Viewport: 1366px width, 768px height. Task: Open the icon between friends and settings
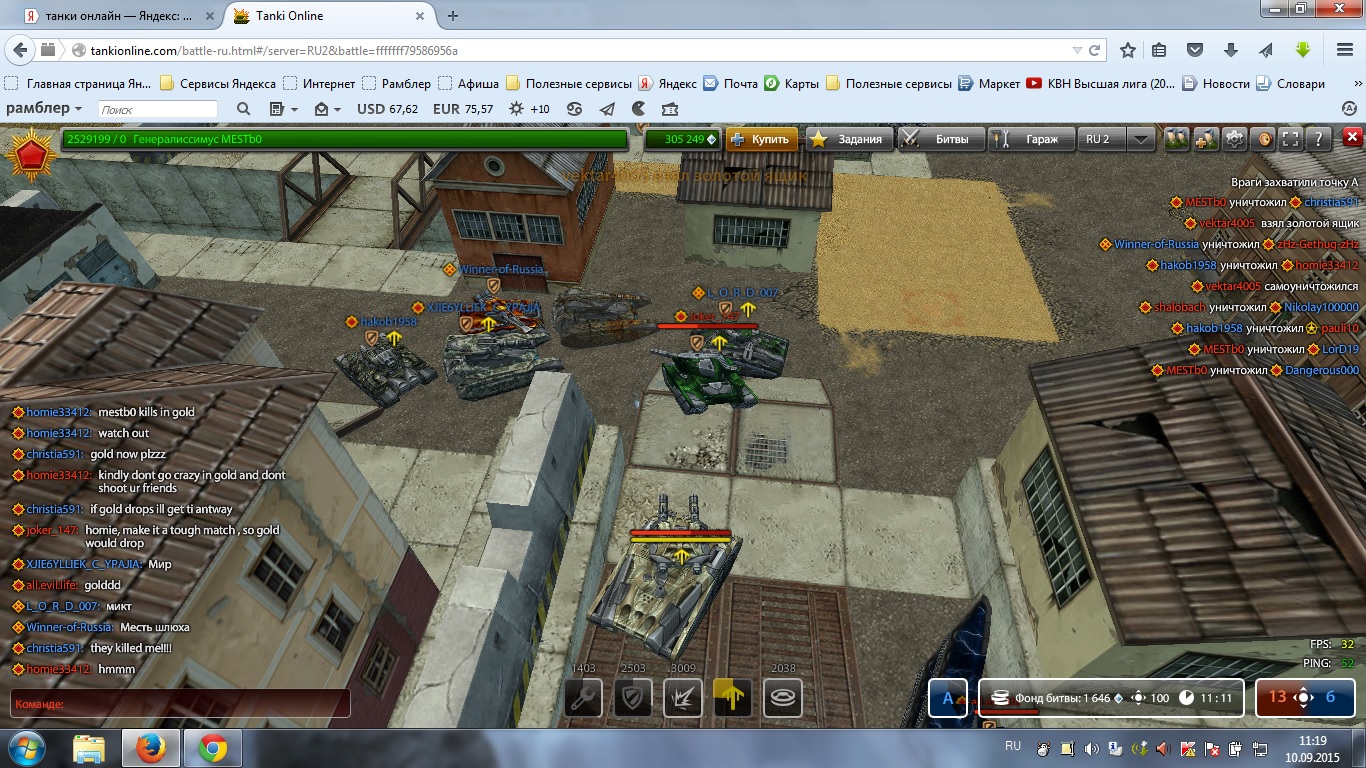click(x=1206, y=139)
